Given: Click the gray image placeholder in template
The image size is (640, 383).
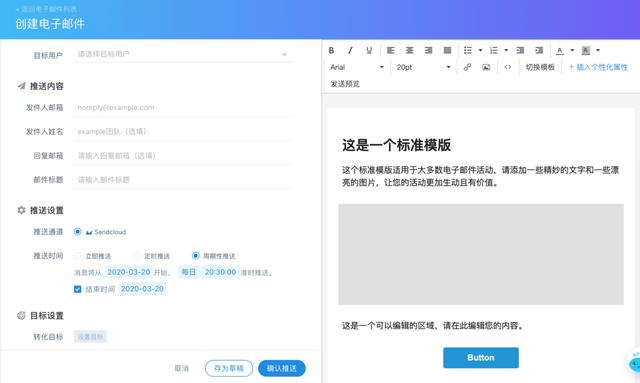Looking at the screenshot, I should coord(481,254).
